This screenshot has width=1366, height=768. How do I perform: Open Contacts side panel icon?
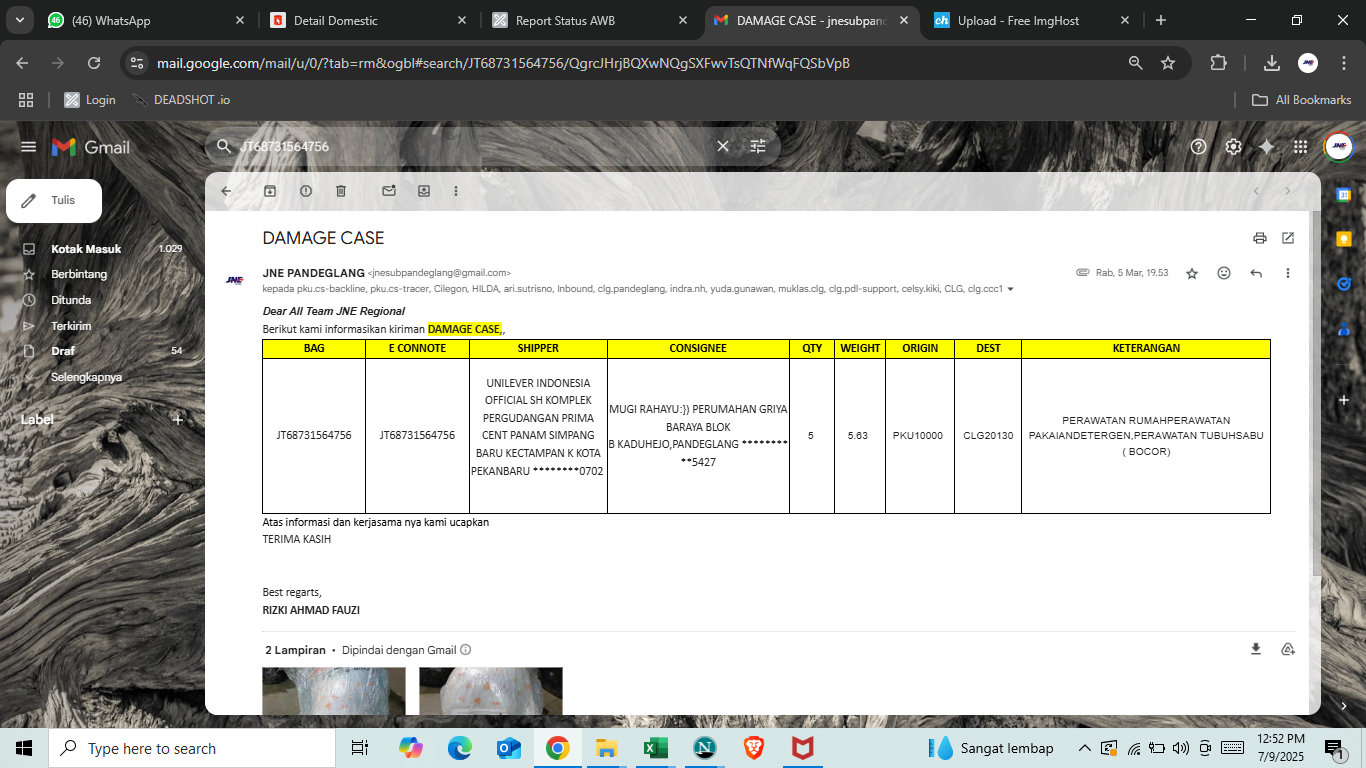point(1344,329)
